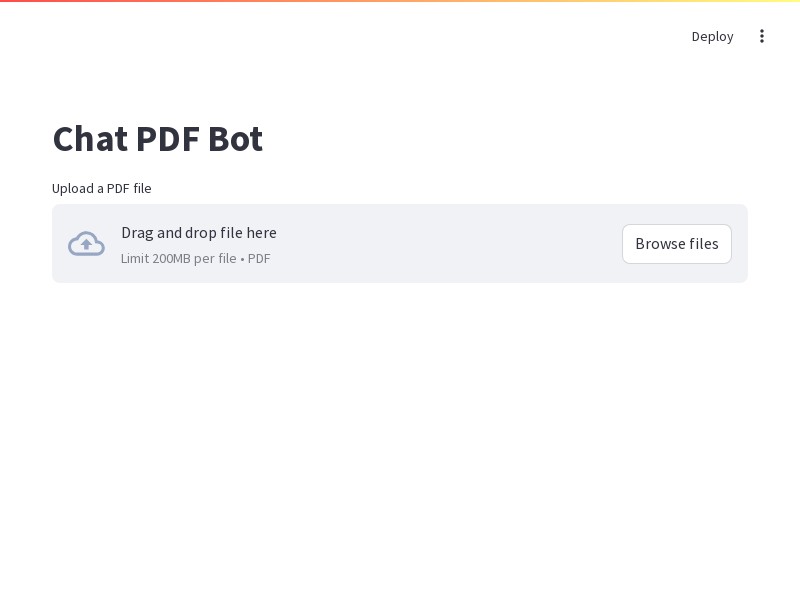Click the 'Upload a PDF file' label

pyautogui.click(x=102, y=188)
